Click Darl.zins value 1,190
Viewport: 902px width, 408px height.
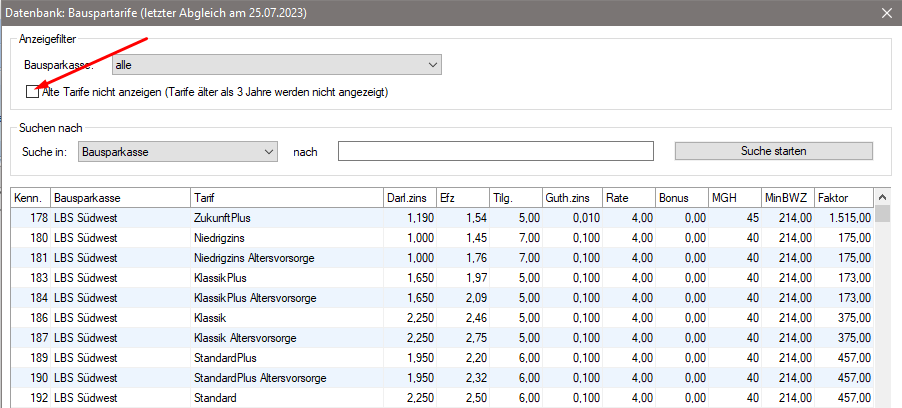[x=421, y=218]
